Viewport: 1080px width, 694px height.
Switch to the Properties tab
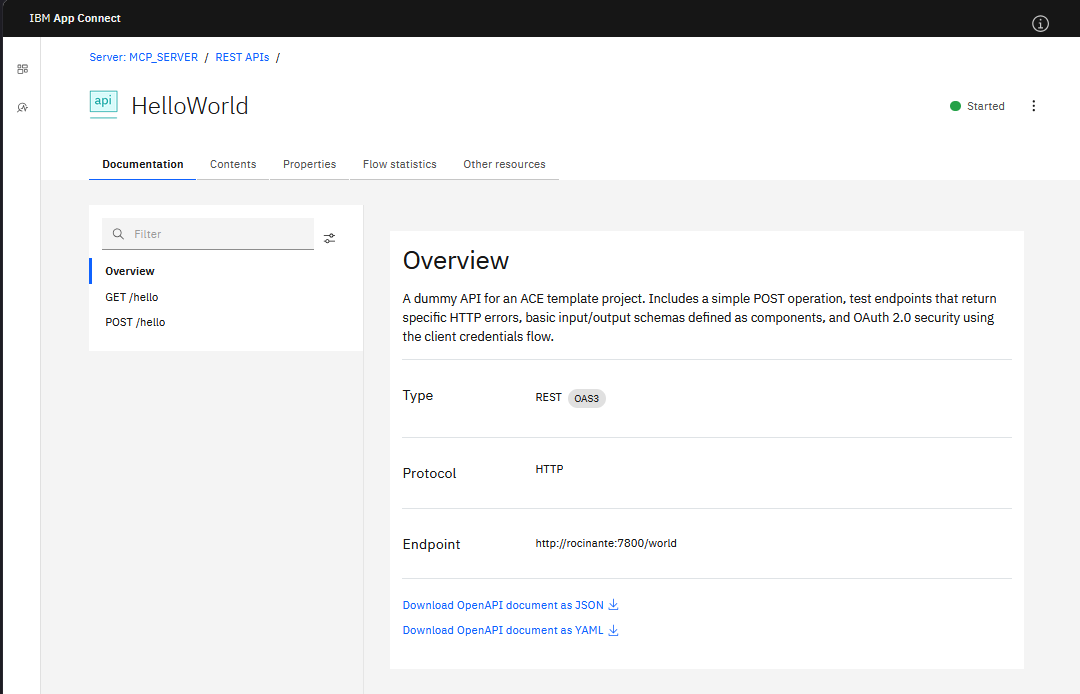pos(309,164)
